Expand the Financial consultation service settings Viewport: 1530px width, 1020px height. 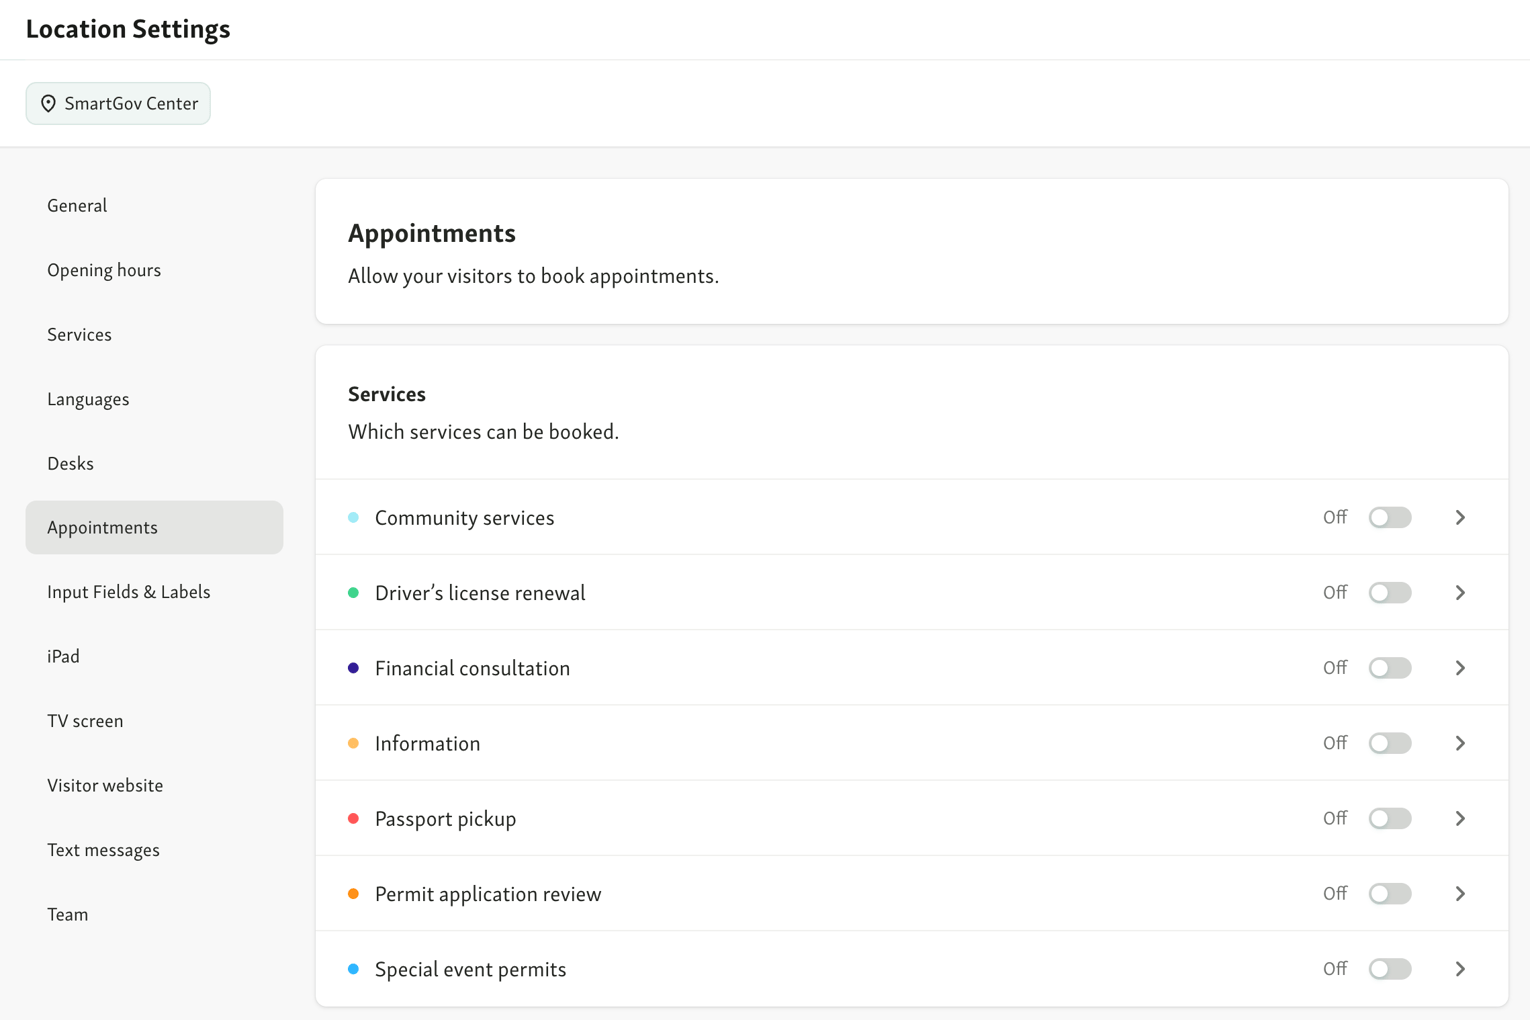pyautogui.click(x=1460, y=667)
